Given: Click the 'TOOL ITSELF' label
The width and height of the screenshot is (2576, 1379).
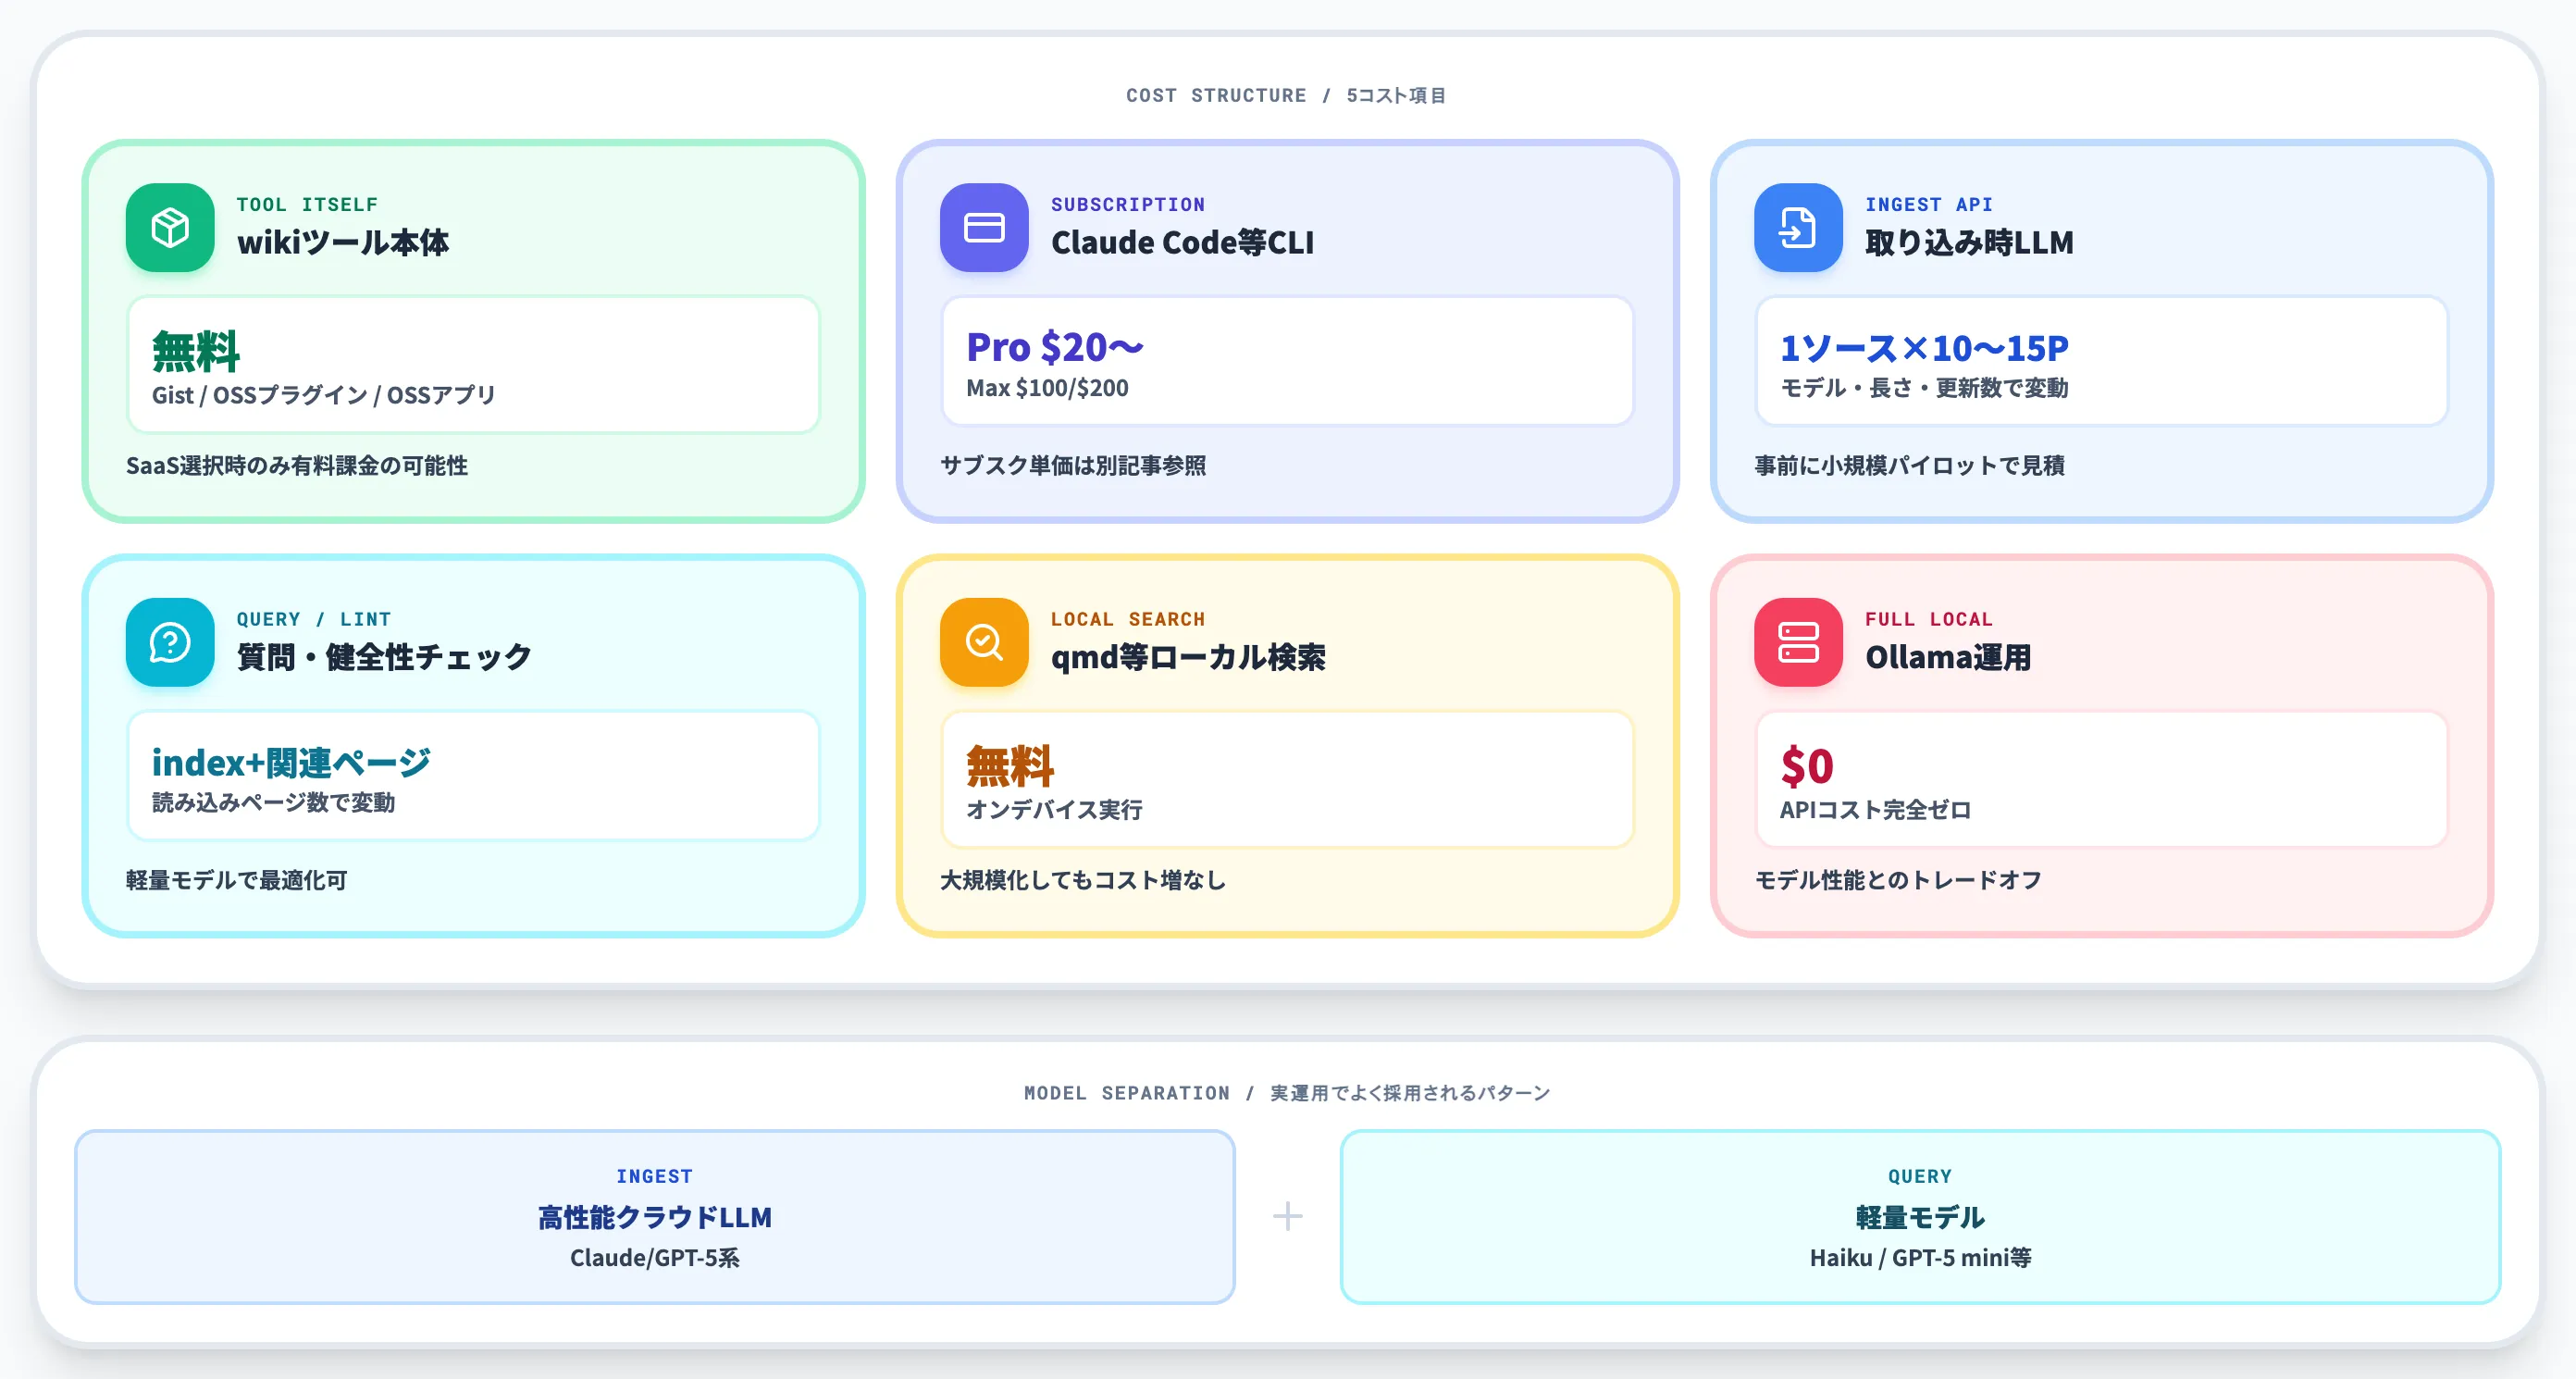Looking at the screenshot, I should (307, 204).
